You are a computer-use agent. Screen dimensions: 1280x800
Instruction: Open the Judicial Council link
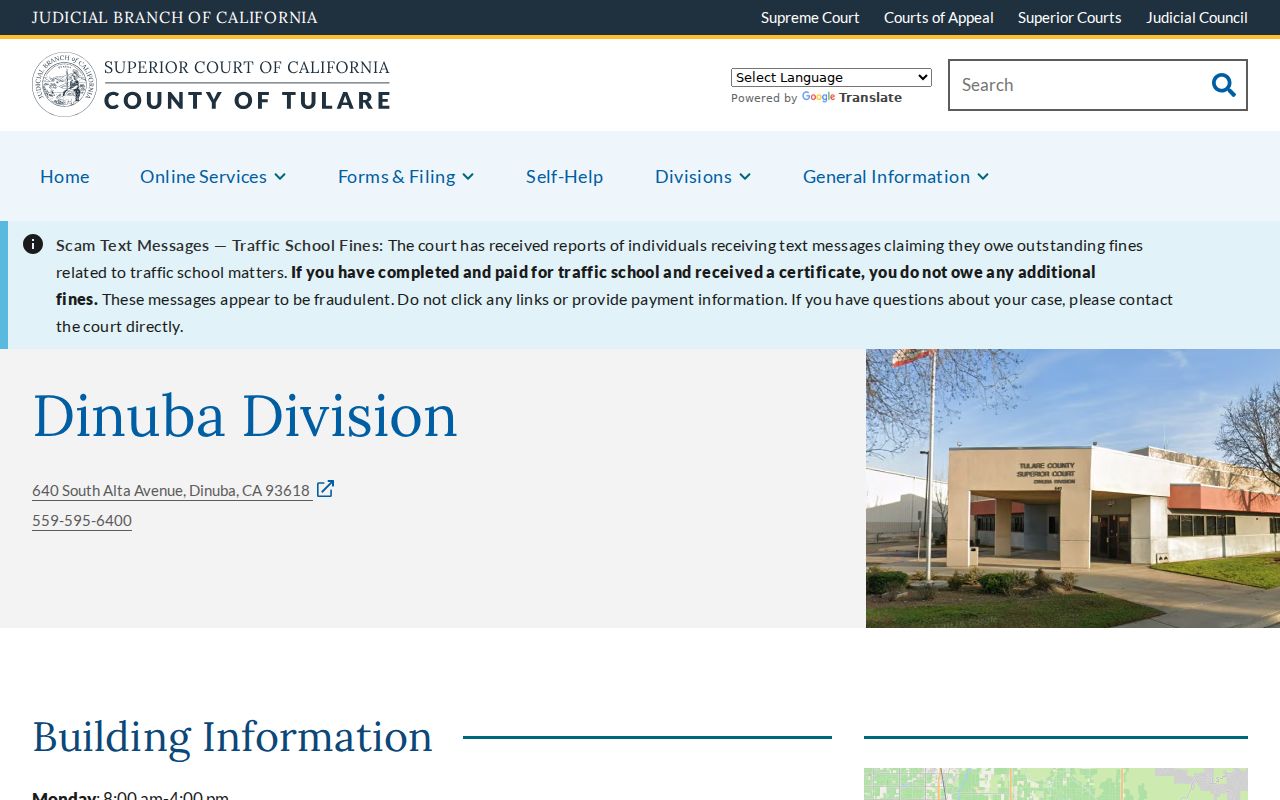point(1197,17)
